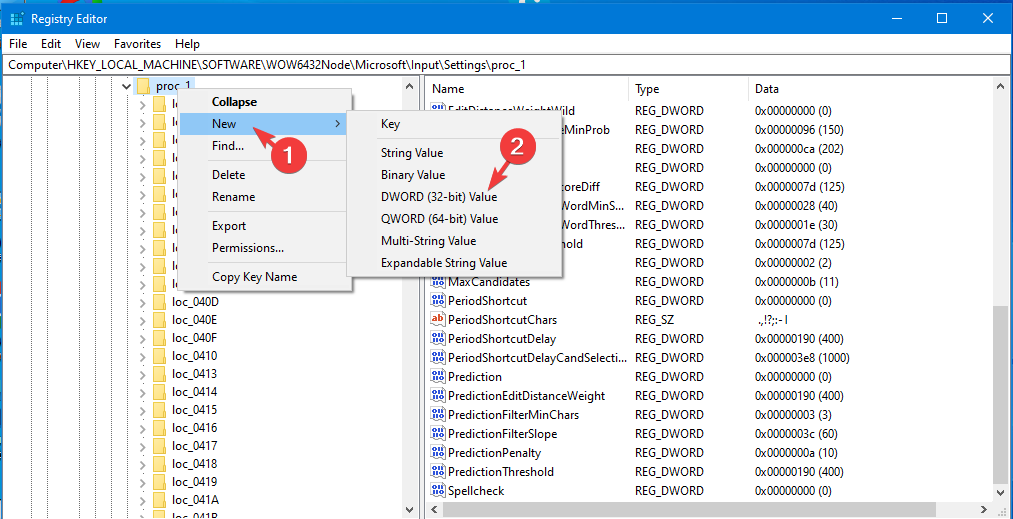Click the registry path address bar
The height and width of the screenshot is (519, 1013).
(x=506, y=65)
